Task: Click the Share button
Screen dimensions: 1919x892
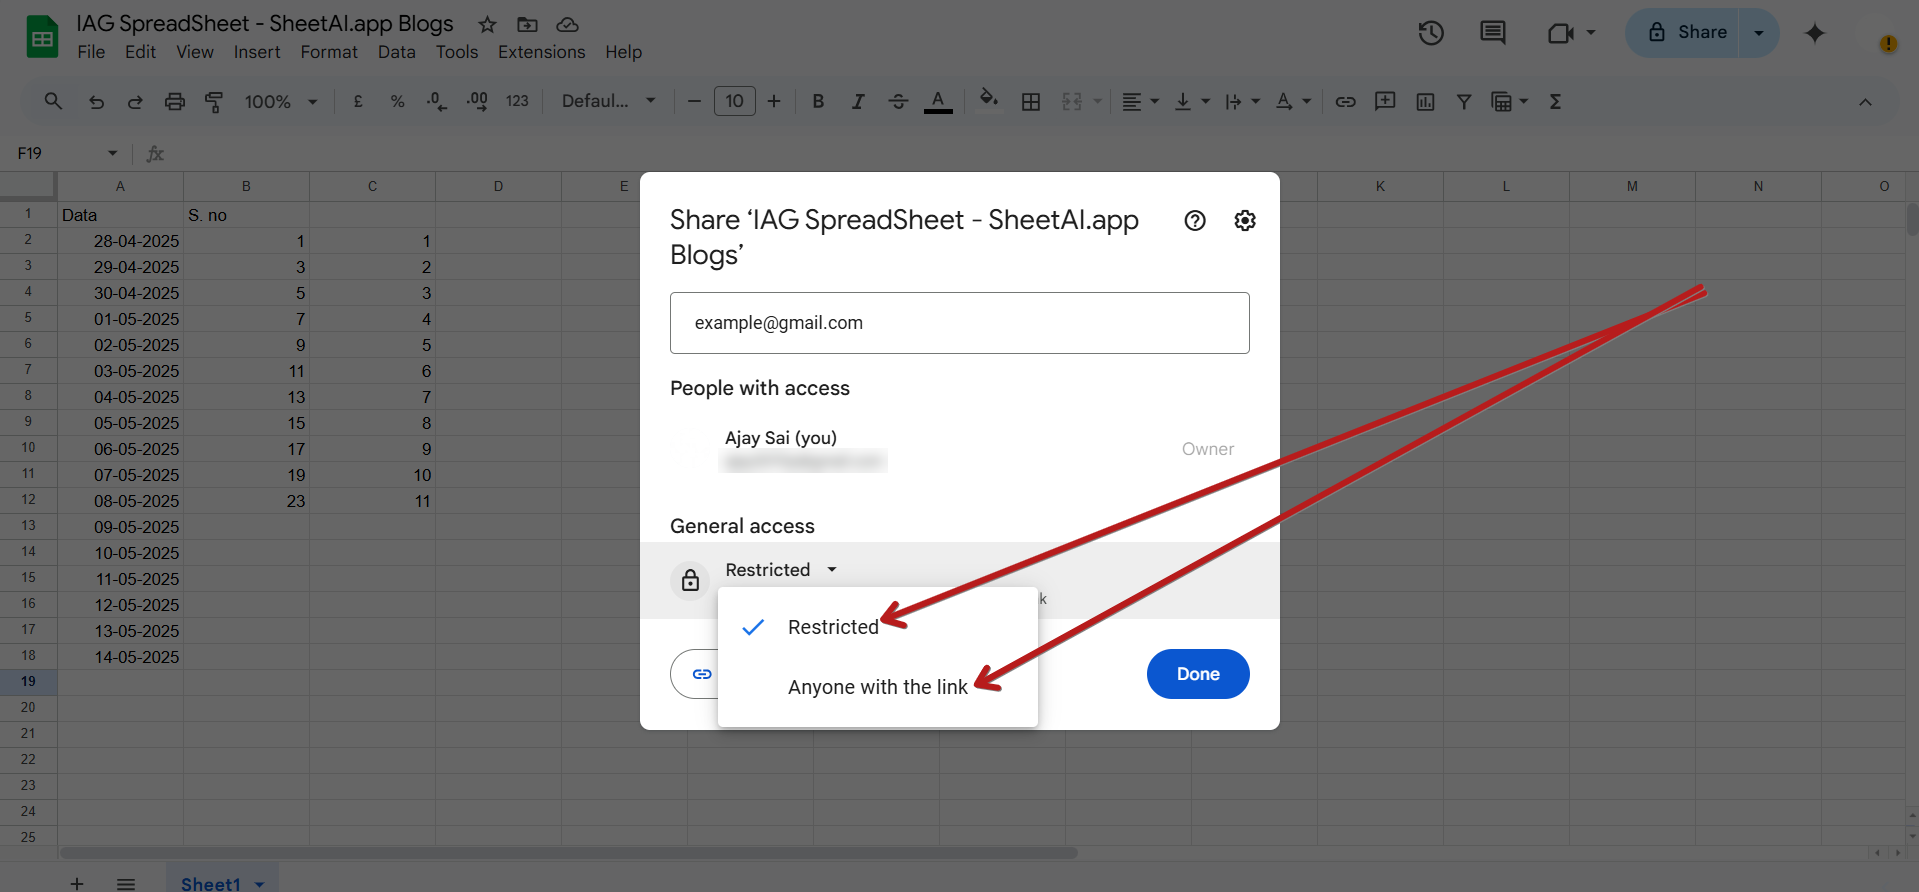Action: click(x=1684, y=33)
